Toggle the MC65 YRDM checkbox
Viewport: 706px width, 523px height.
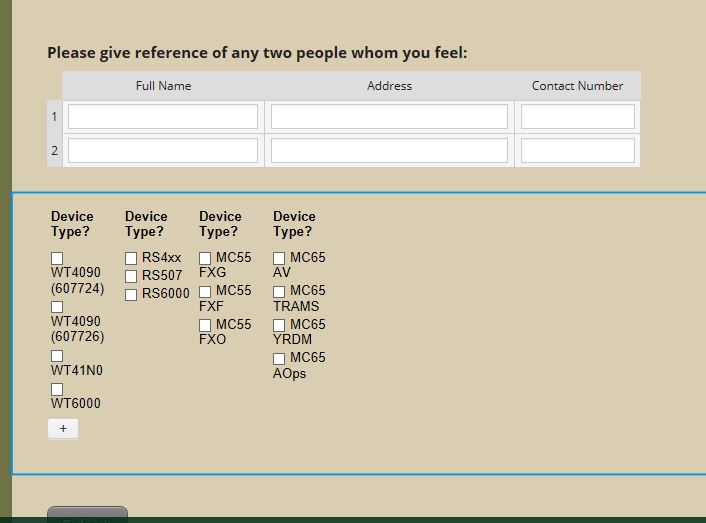pyautogui.click(x=279, y=326)
